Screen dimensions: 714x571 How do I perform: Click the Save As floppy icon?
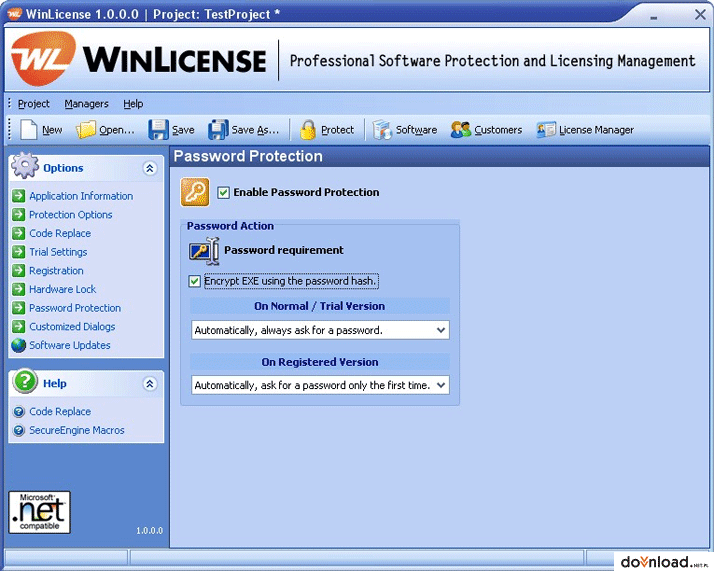coord(218,130)
